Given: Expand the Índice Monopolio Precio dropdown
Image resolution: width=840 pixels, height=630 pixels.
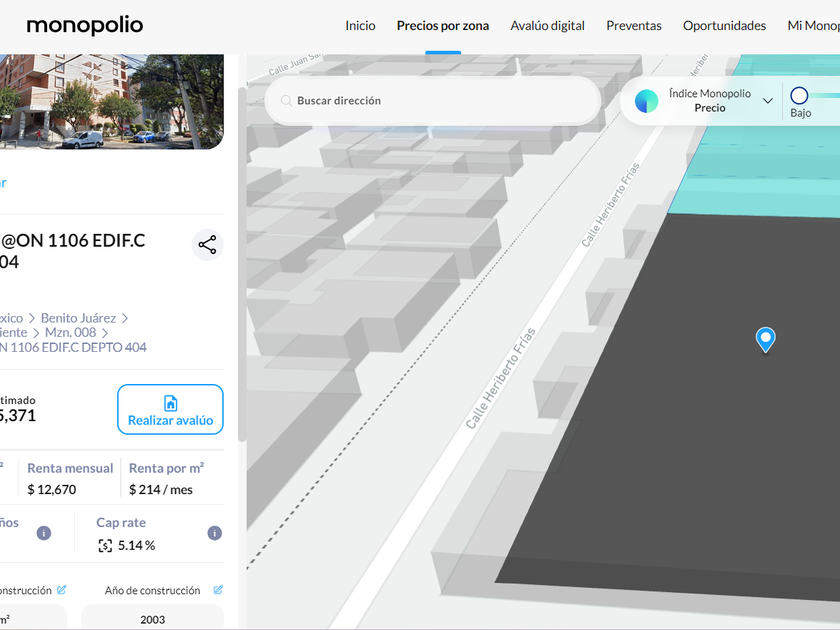Looking at the screenshot, I should (768, 101).
